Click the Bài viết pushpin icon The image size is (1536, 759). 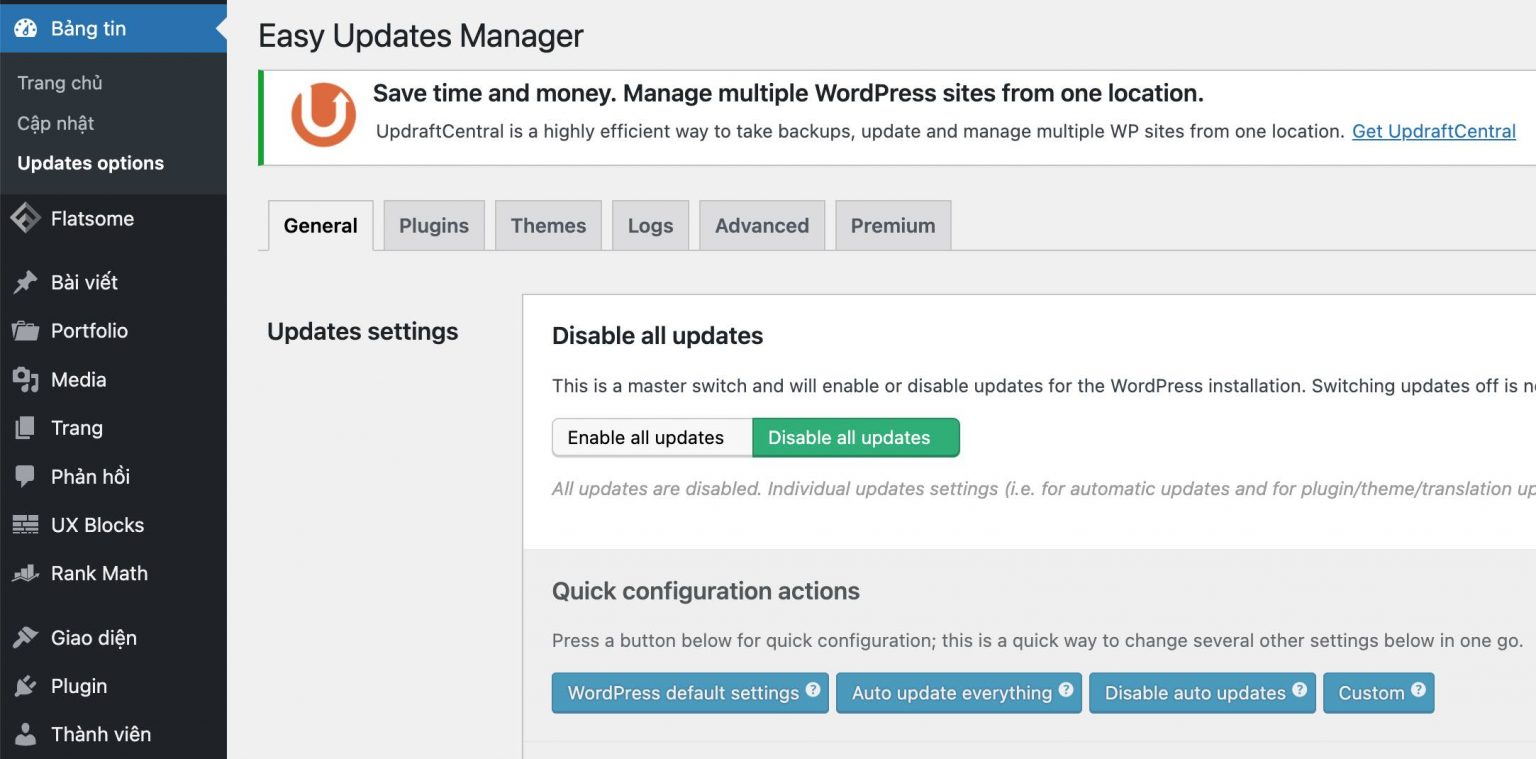(x=25, y=282)
